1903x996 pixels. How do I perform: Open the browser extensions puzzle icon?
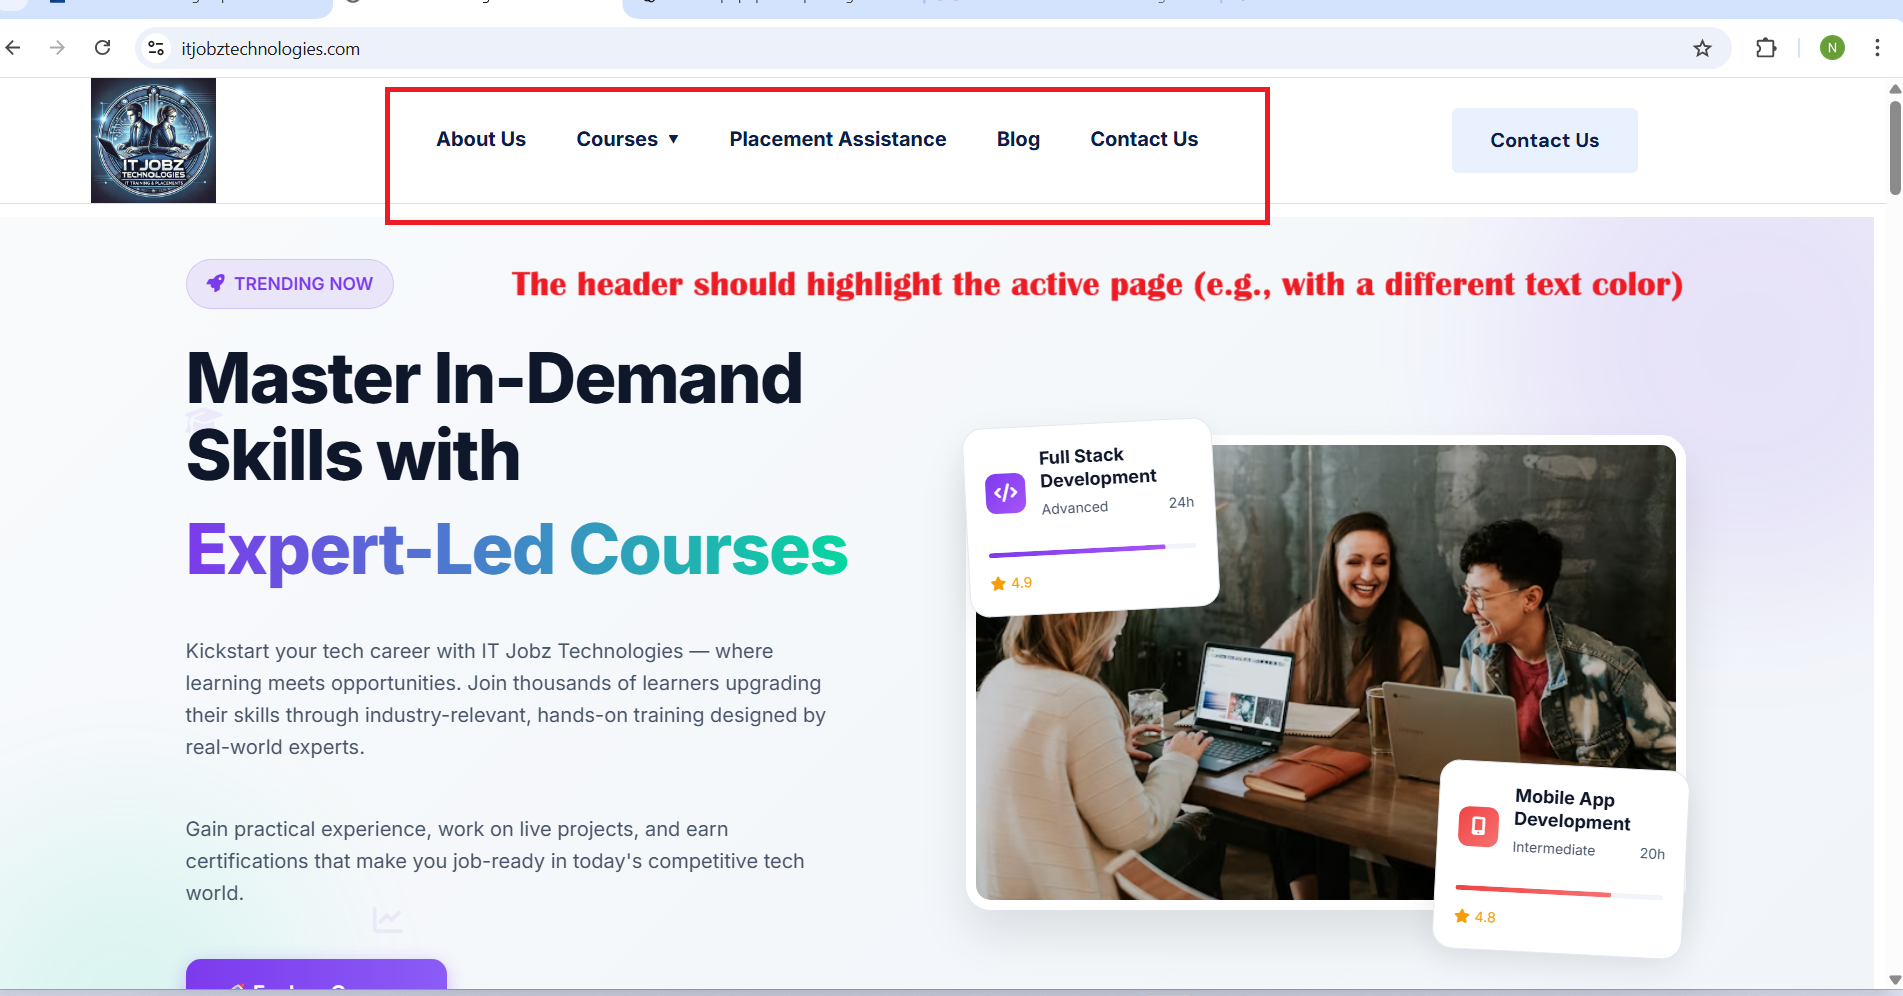[x=1766, y=48]
